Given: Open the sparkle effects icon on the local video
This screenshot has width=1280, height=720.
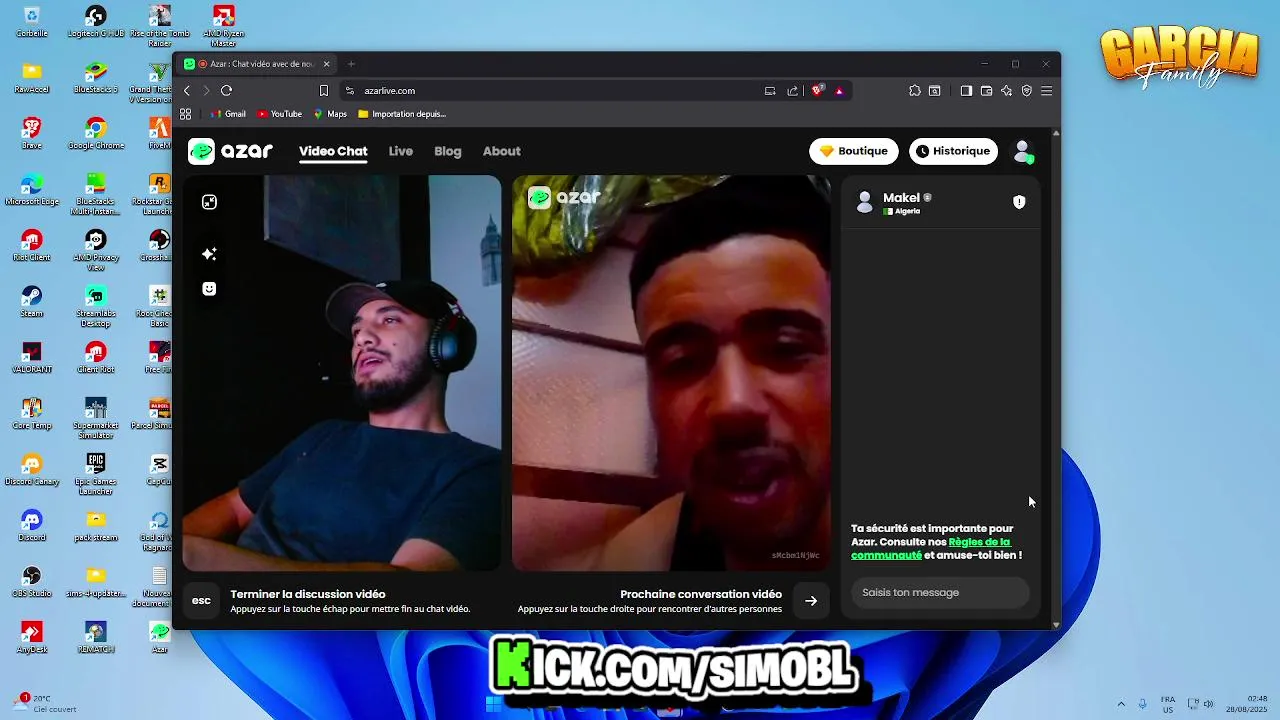Looking at the screenshot, I should tap(209, 254).
